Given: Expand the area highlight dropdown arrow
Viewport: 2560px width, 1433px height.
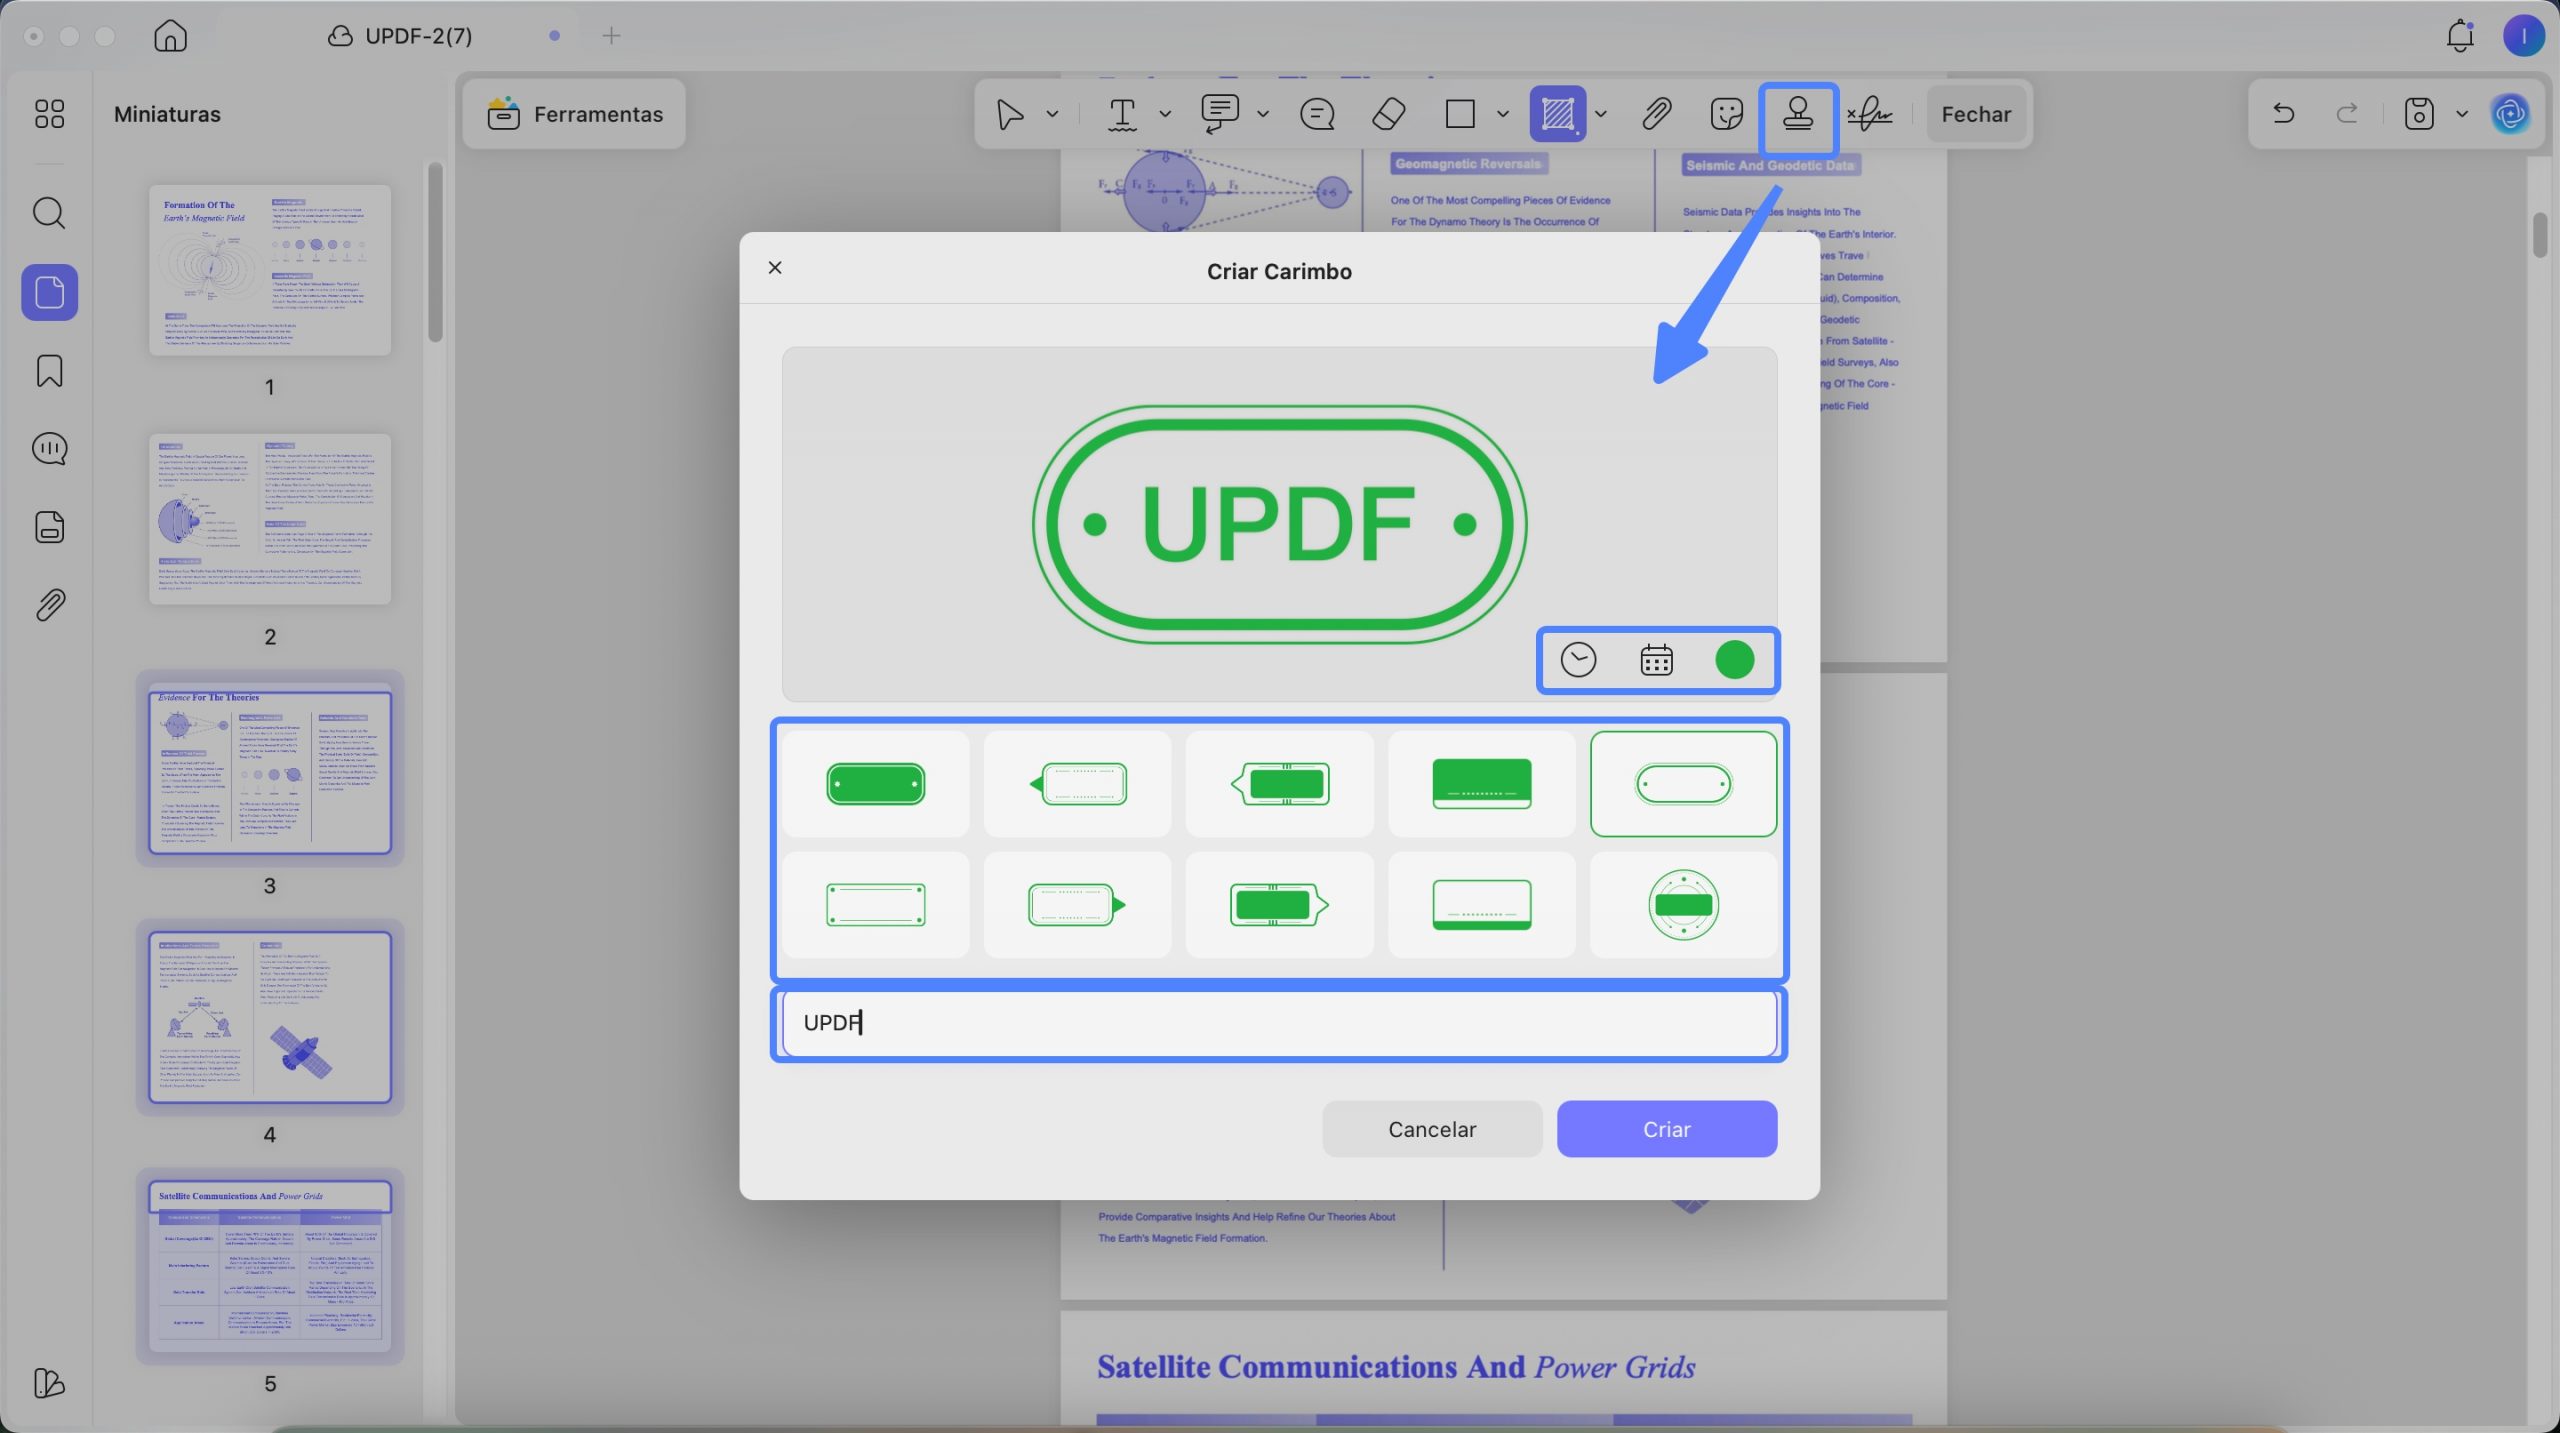Looking at the screenshot, I should click(1601, 114).
